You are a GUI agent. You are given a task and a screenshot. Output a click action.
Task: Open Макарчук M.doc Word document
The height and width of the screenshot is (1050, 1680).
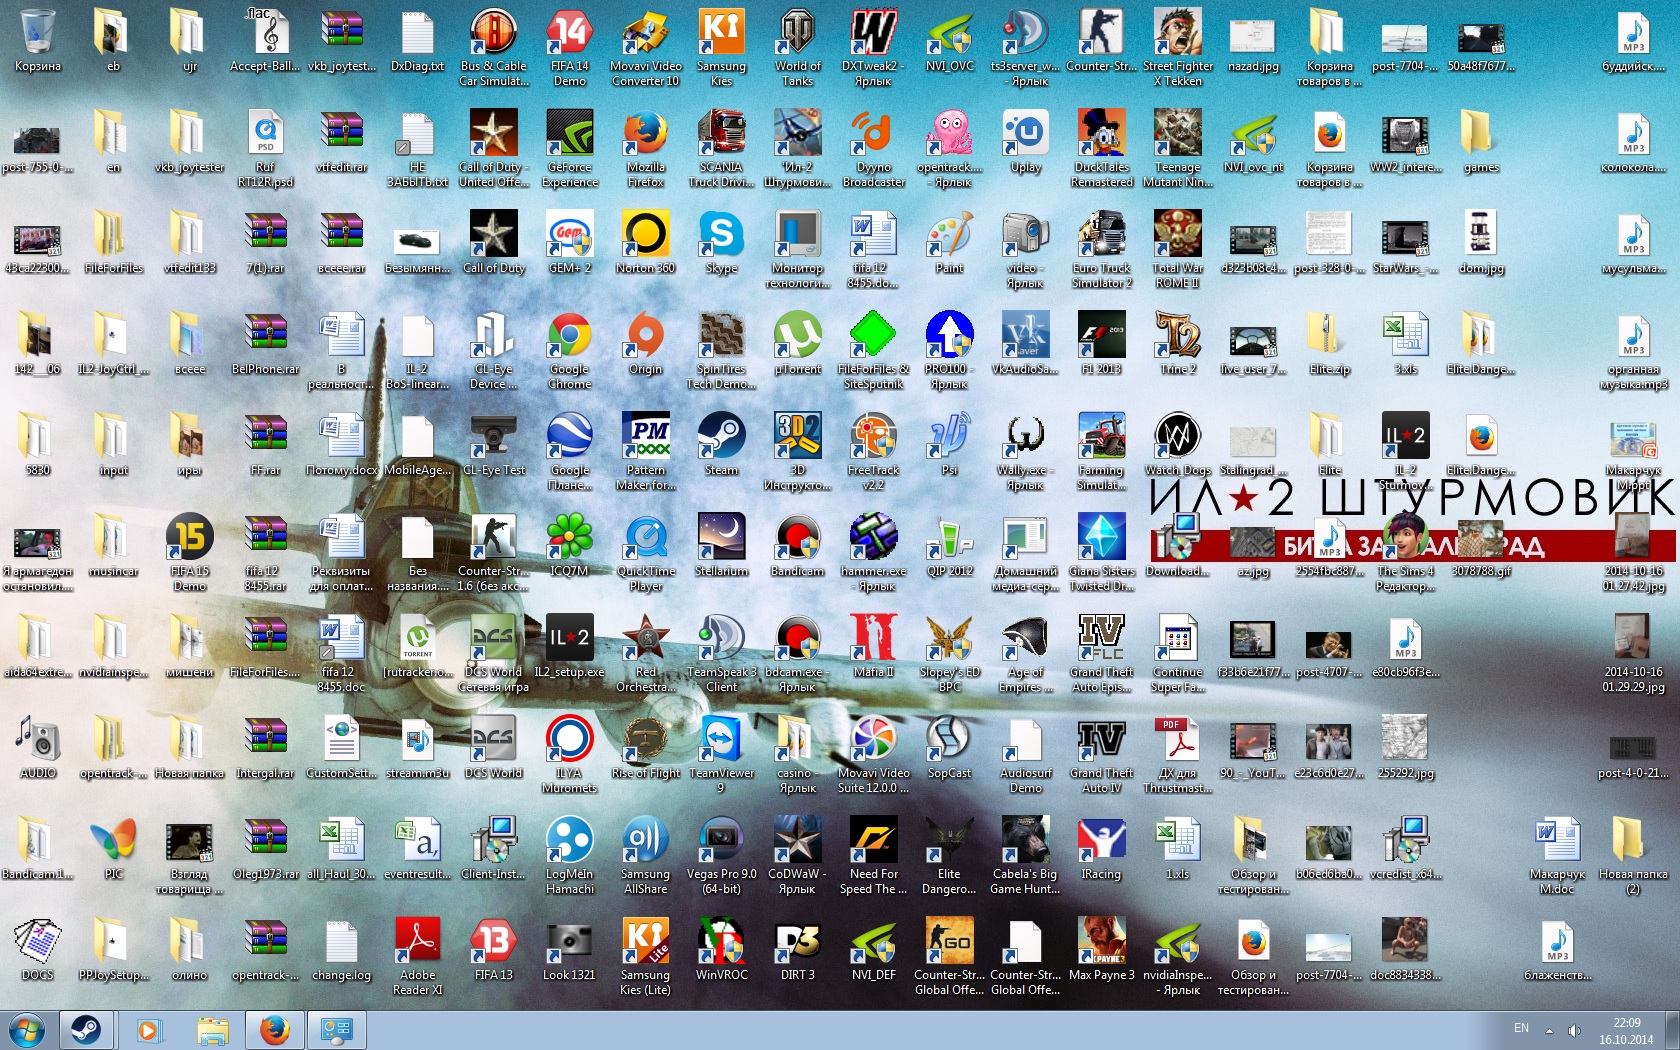pos(1557,856)
